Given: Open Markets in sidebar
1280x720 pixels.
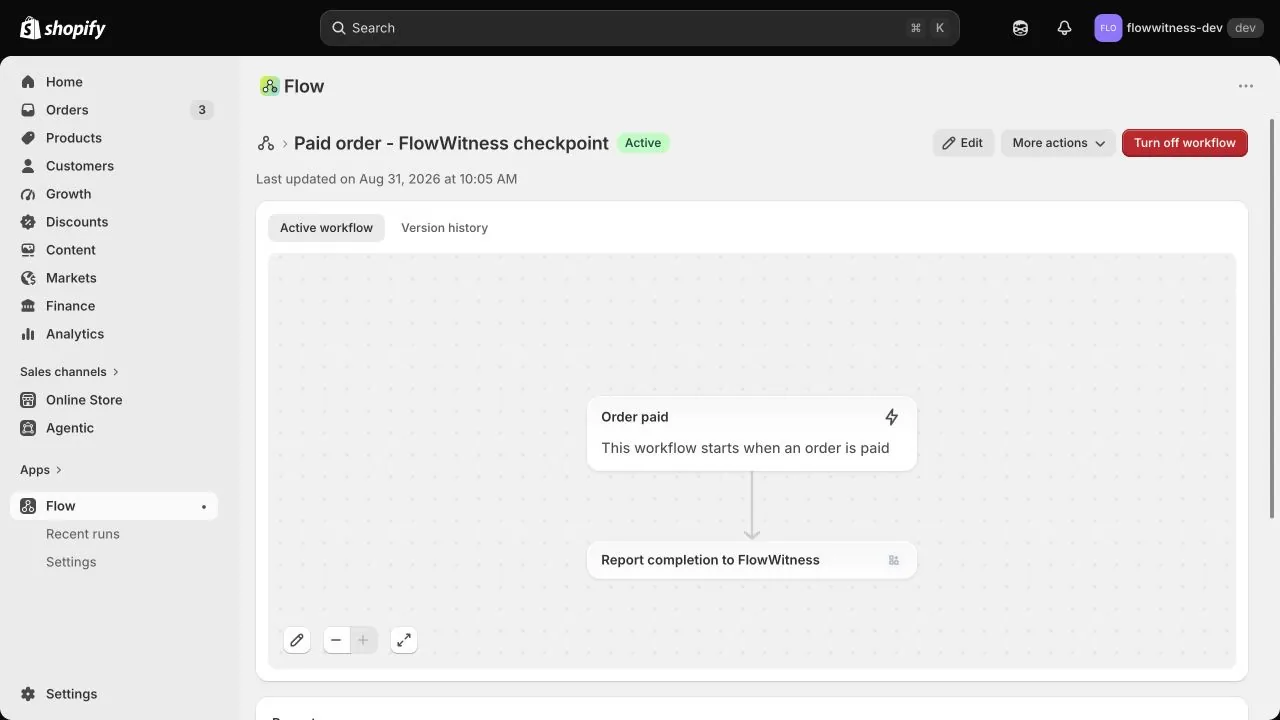Looking at the screenshot, I should click(x=114, y=278).
